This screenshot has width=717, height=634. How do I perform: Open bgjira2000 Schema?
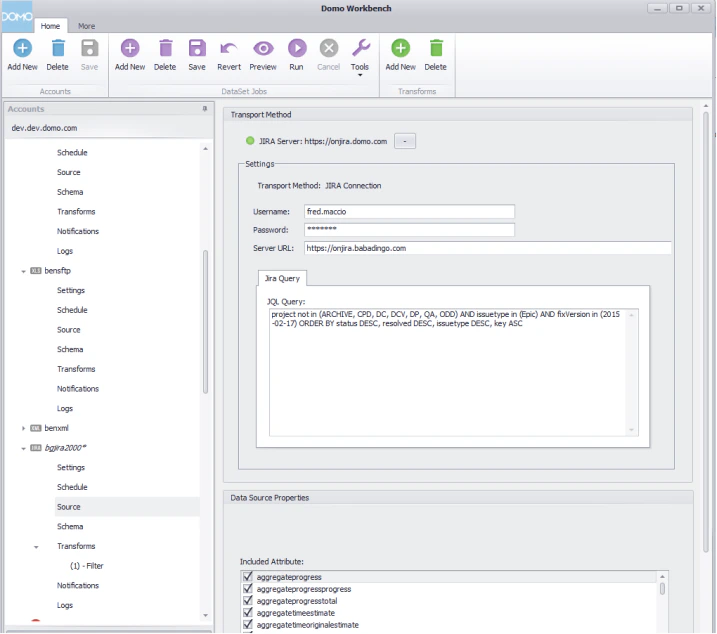point(70,527)
